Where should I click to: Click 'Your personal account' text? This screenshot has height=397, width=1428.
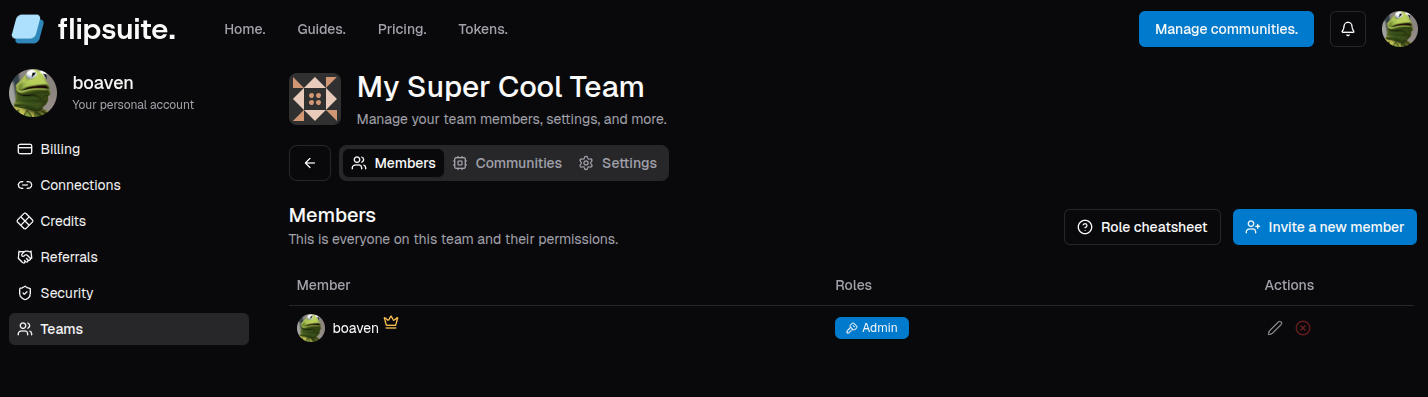point(133,105)
